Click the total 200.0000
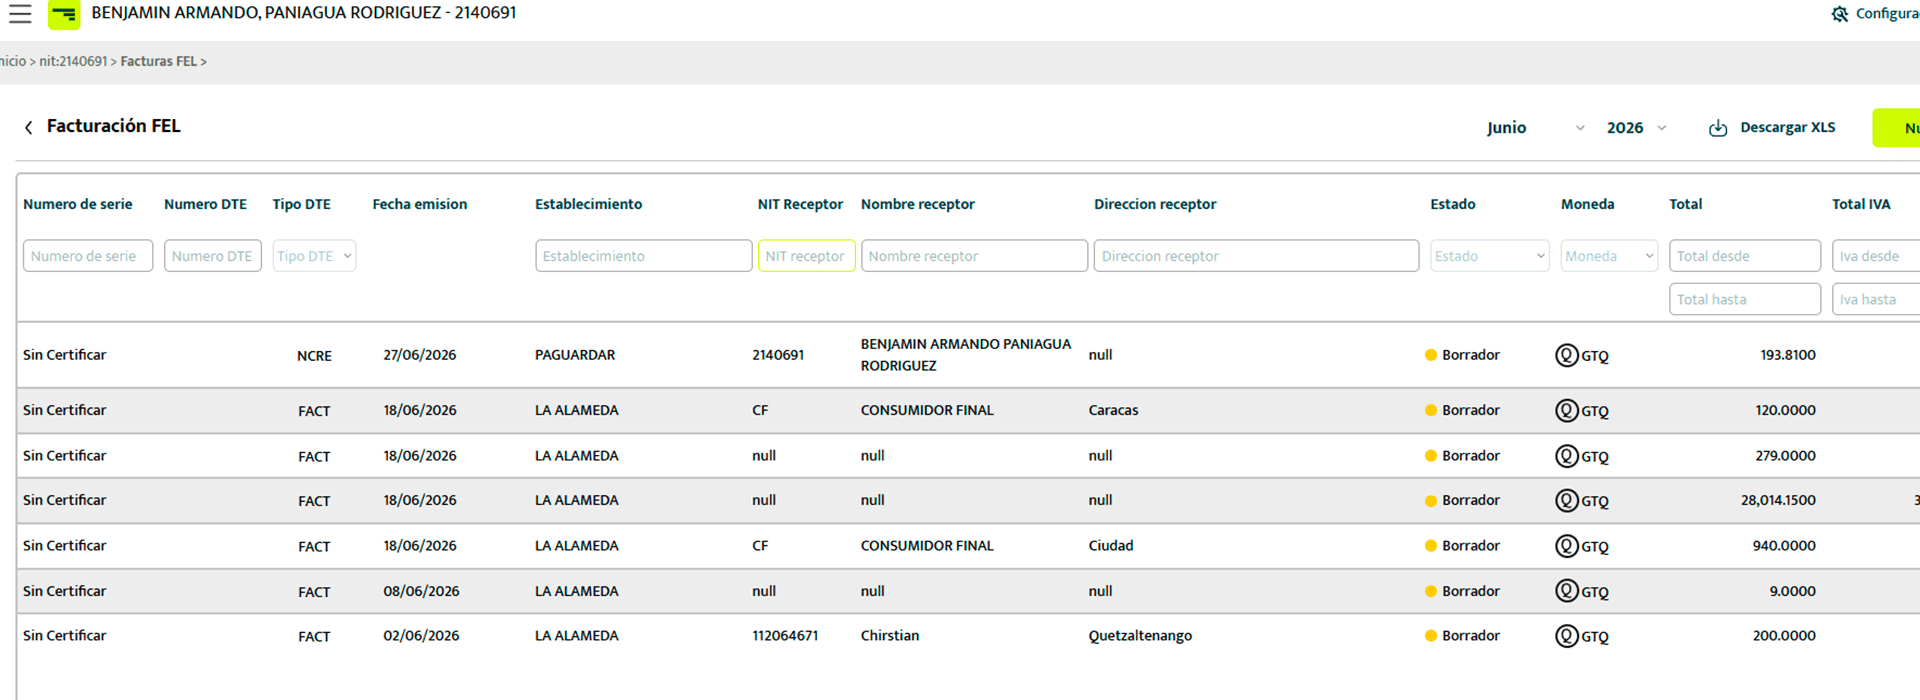Image resolution: width=1920 pixels, height=700 pixels. (x=1784, y=635)
